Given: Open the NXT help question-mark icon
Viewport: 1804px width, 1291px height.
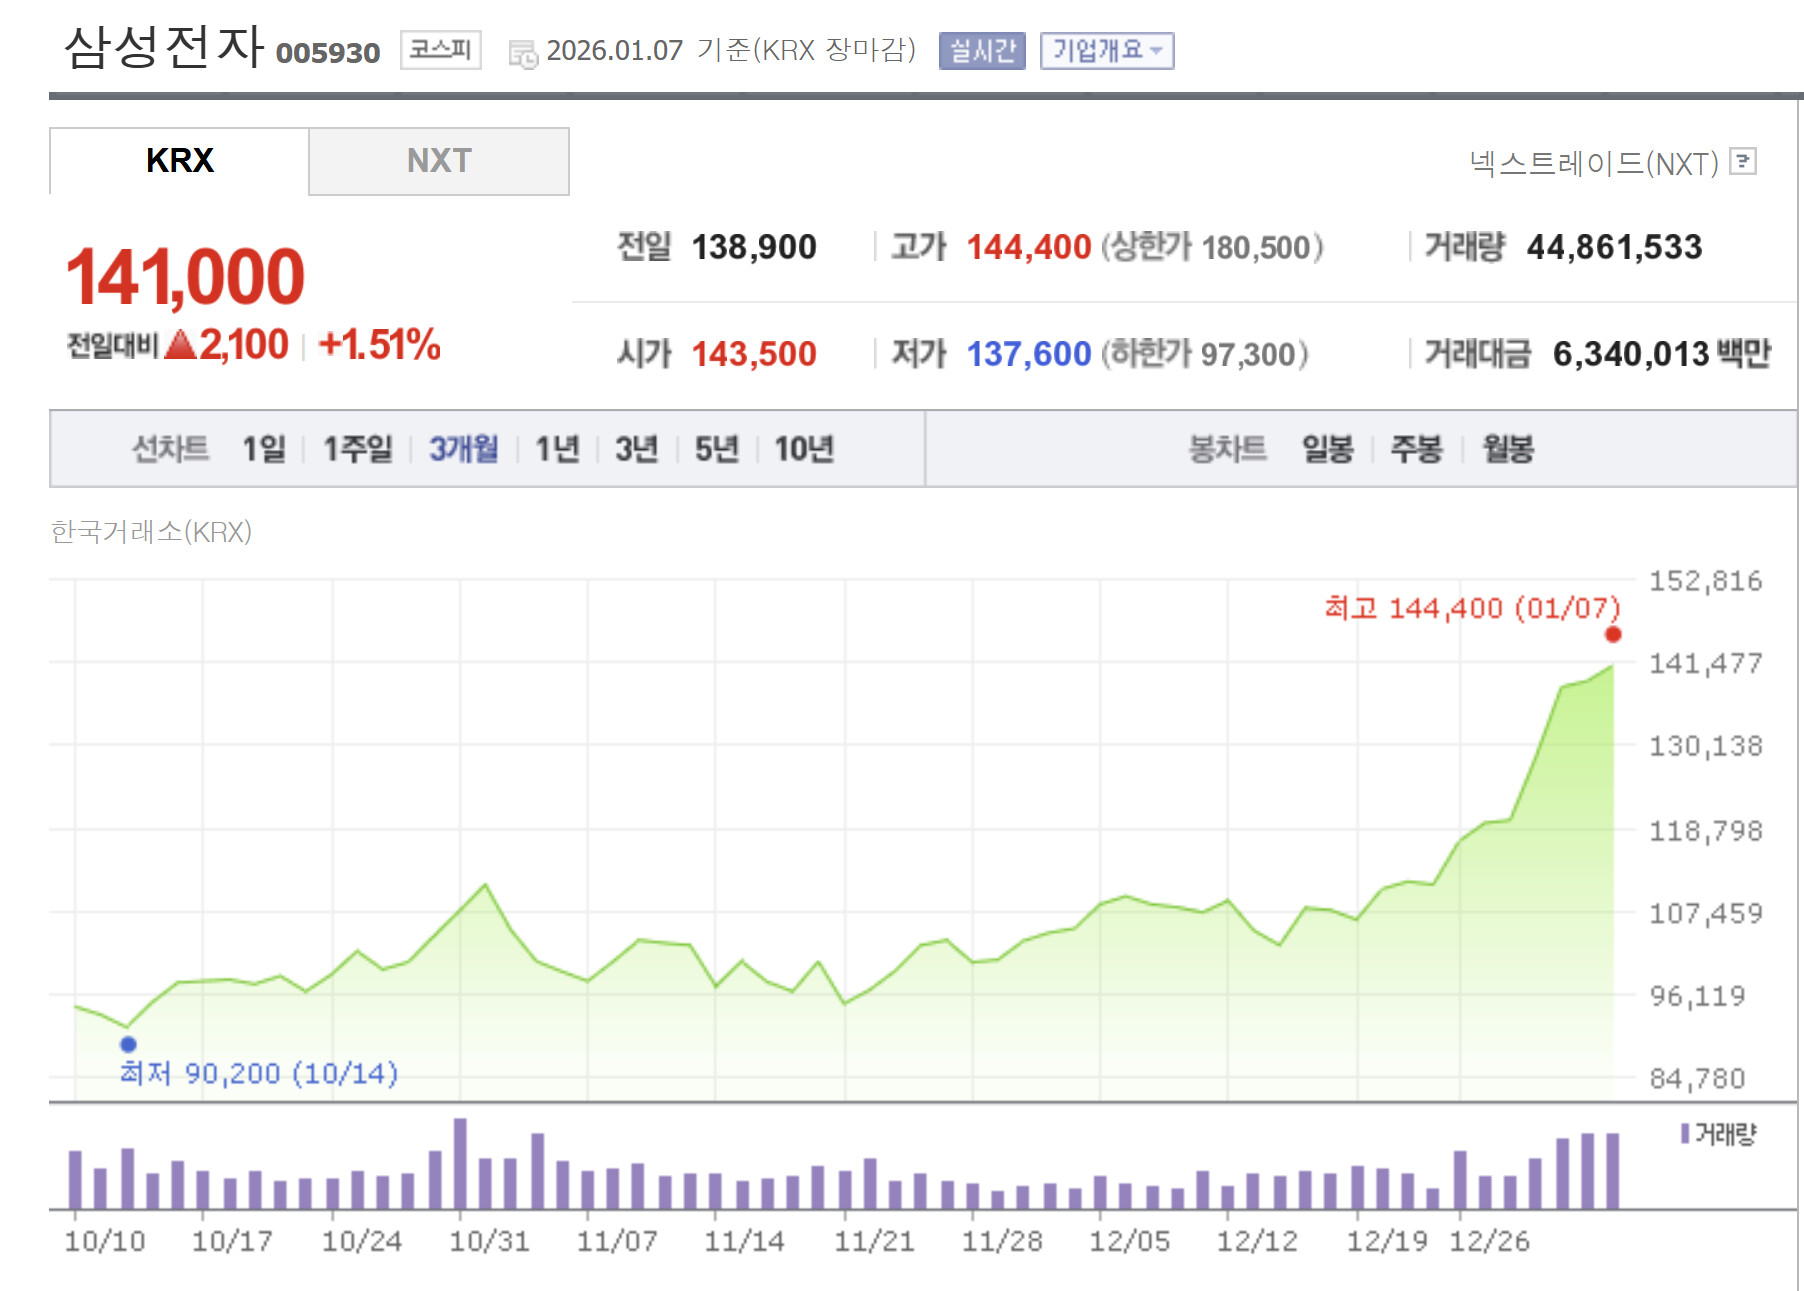Looking at the screenshot, I should click(x=1743, y=161).
